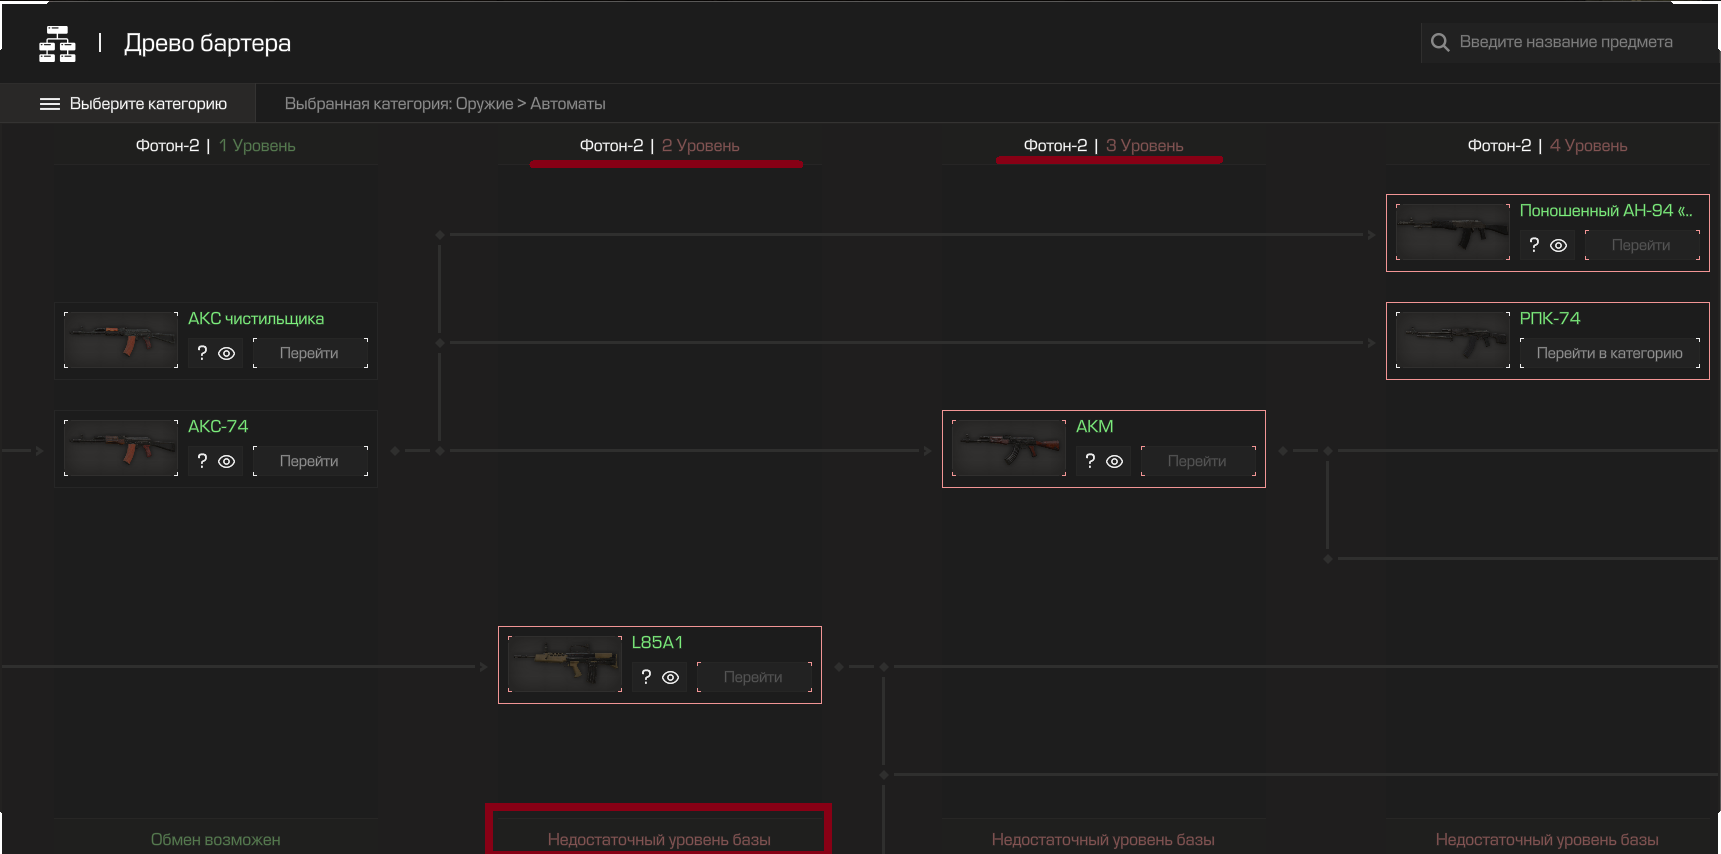This screenshot has height=854, width=1721.
Task: Select the Фотон-2 4 Уровень column header
Action: coord(1548,146)
